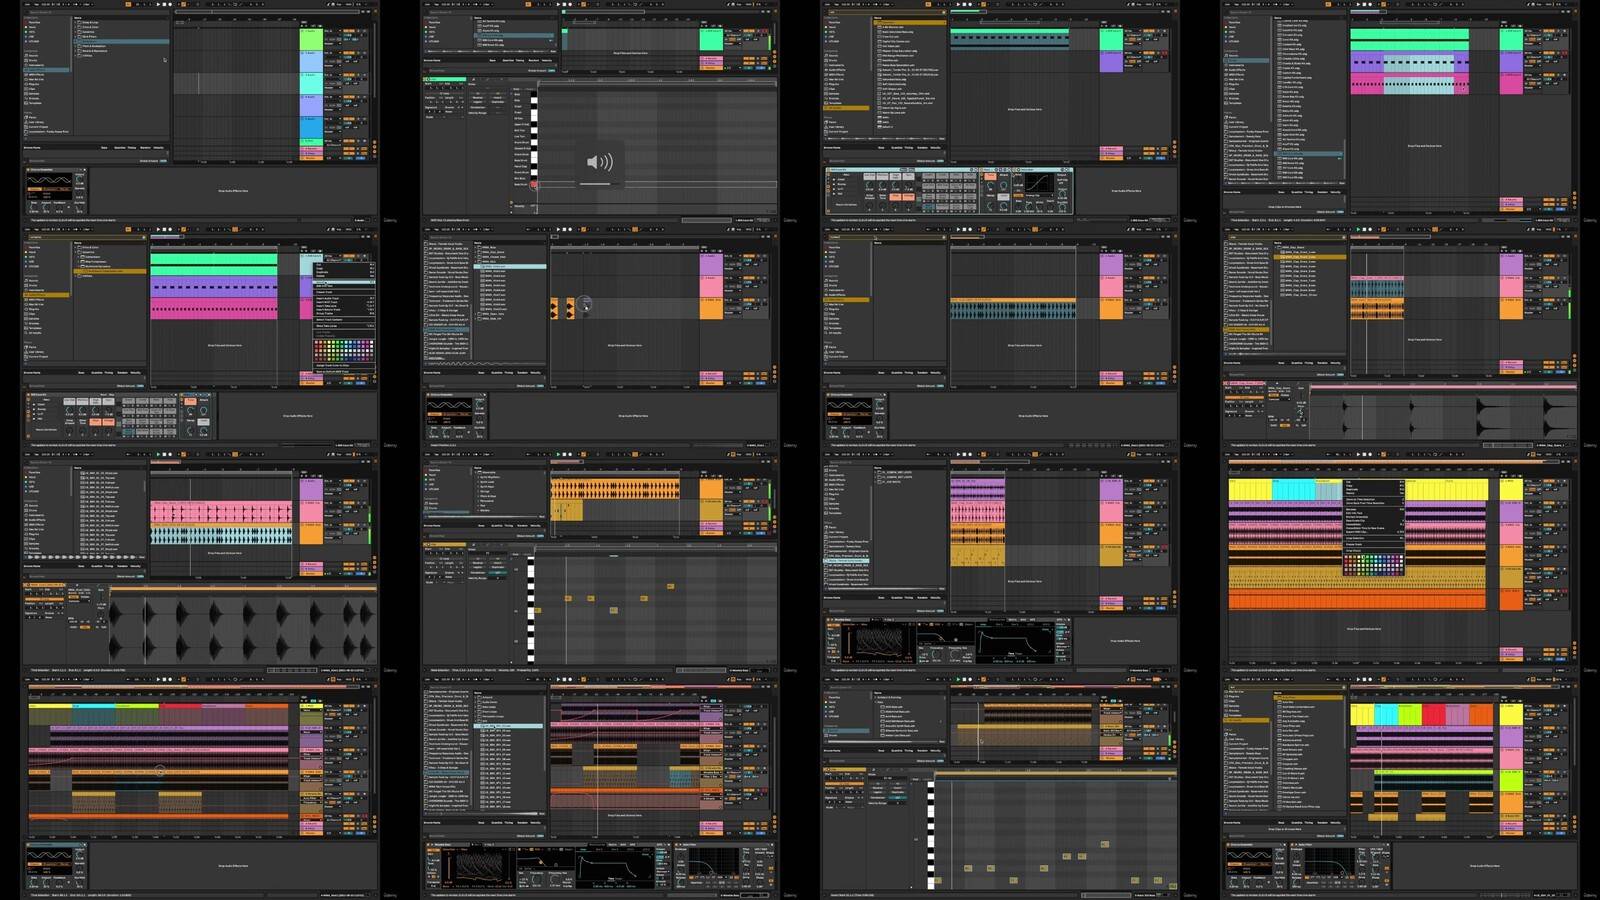Select the red clip in the bottom-right arrangement
The image size is (1600, 900).
(1434, 714)
